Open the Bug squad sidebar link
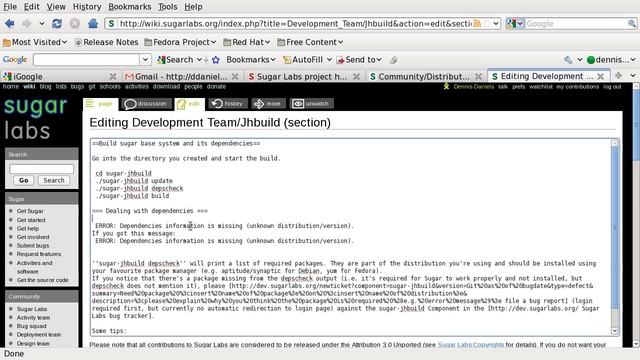 tap(31, 326)
